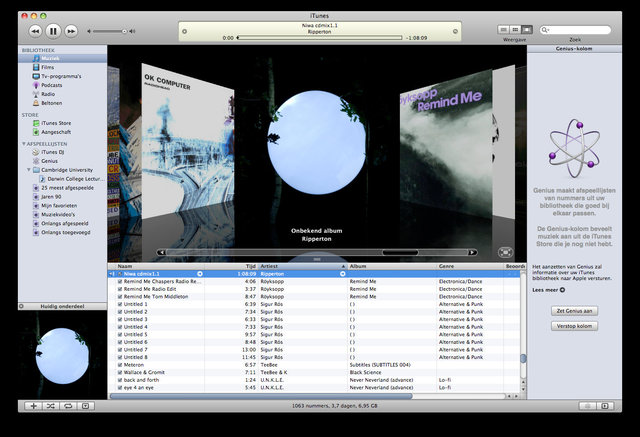Adjust the volume slider knob

point(124,31)
